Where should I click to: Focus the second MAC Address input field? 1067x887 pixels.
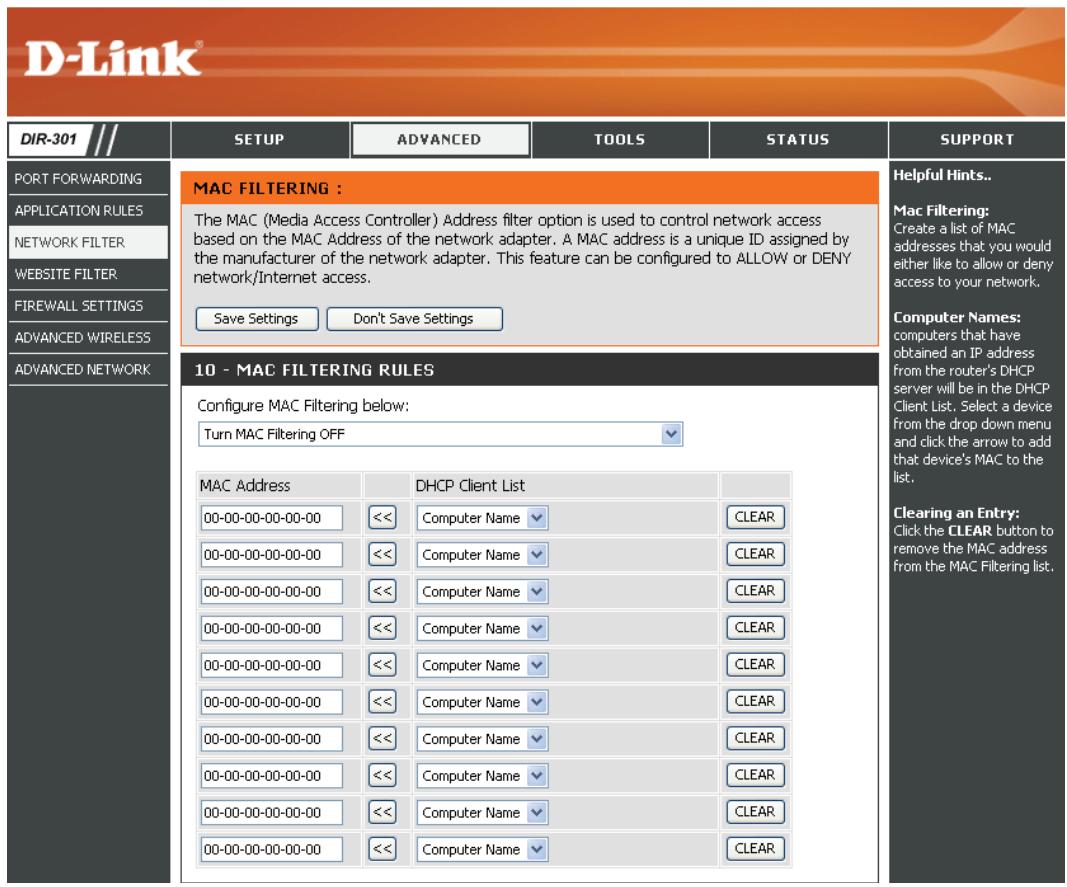271,555
